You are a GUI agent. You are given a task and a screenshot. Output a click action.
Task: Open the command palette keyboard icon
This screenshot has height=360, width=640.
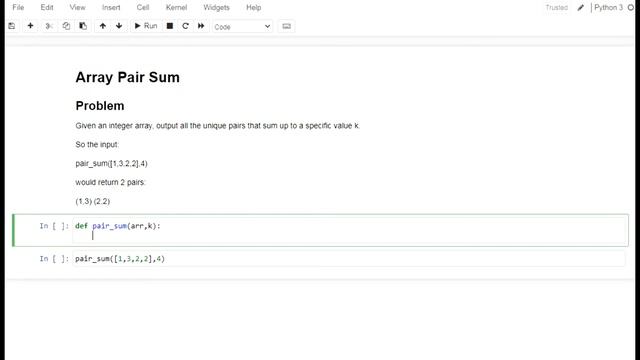(287, 26)
